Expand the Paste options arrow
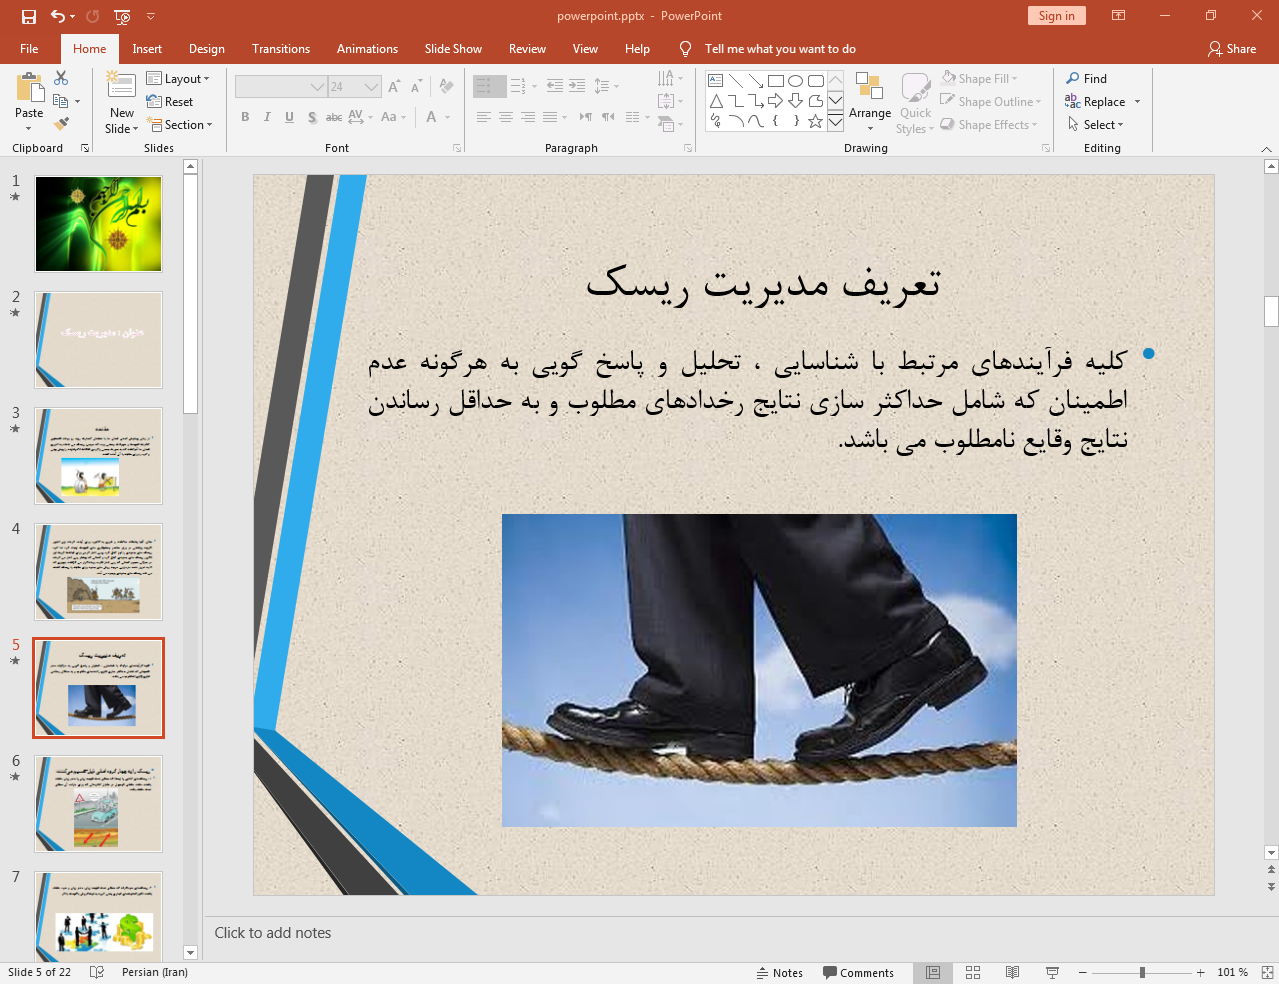 click(29, 129)
